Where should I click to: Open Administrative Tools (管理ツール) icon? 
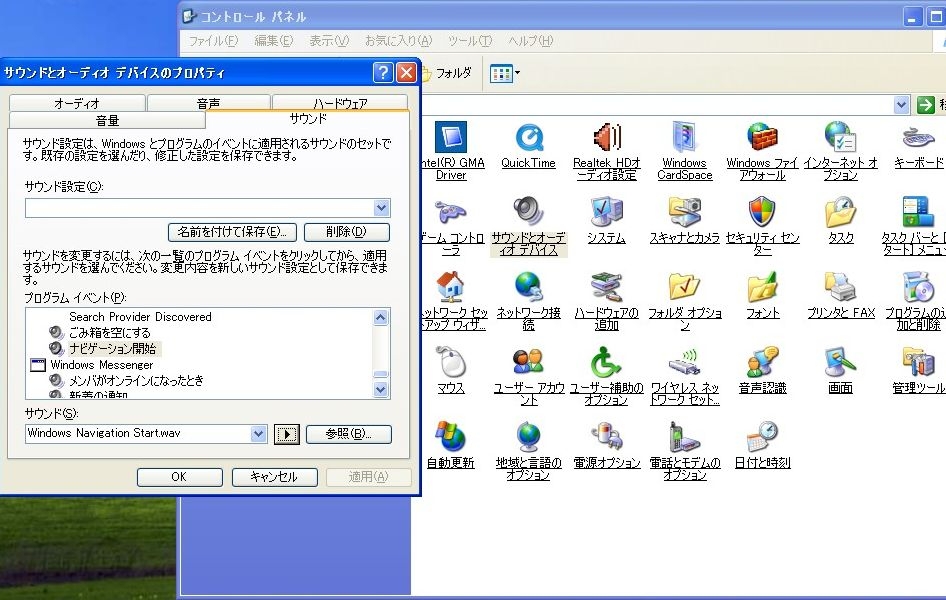918,362
